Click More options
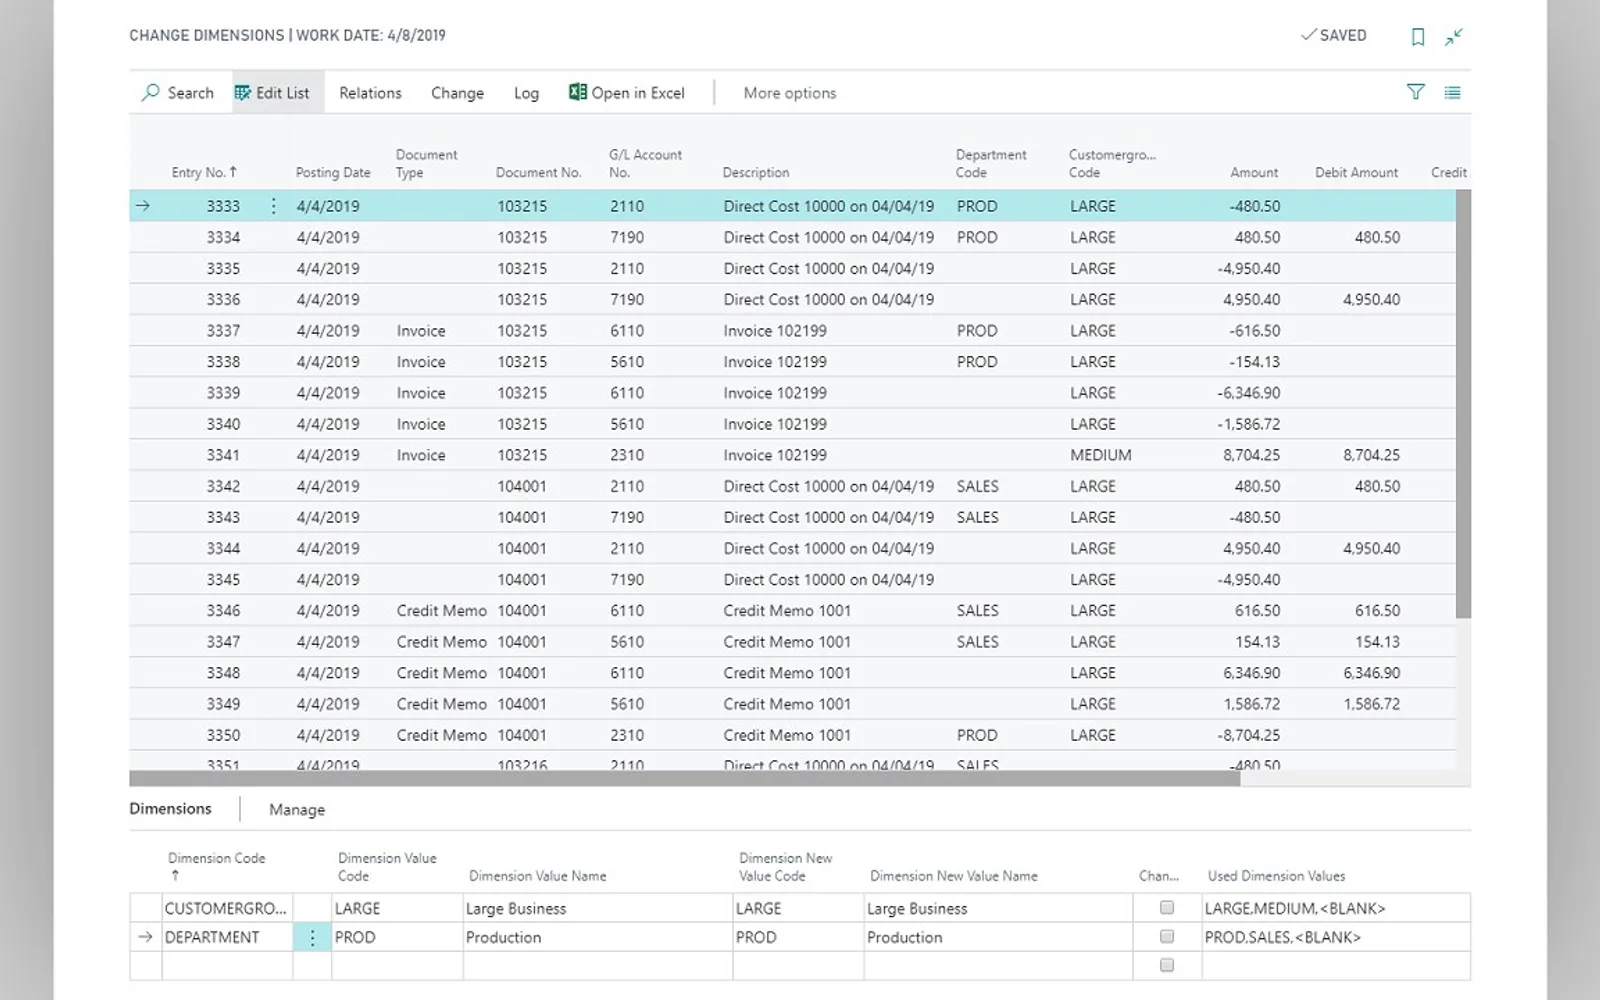Screen dimensions: 1600x1000 point(789,93)
